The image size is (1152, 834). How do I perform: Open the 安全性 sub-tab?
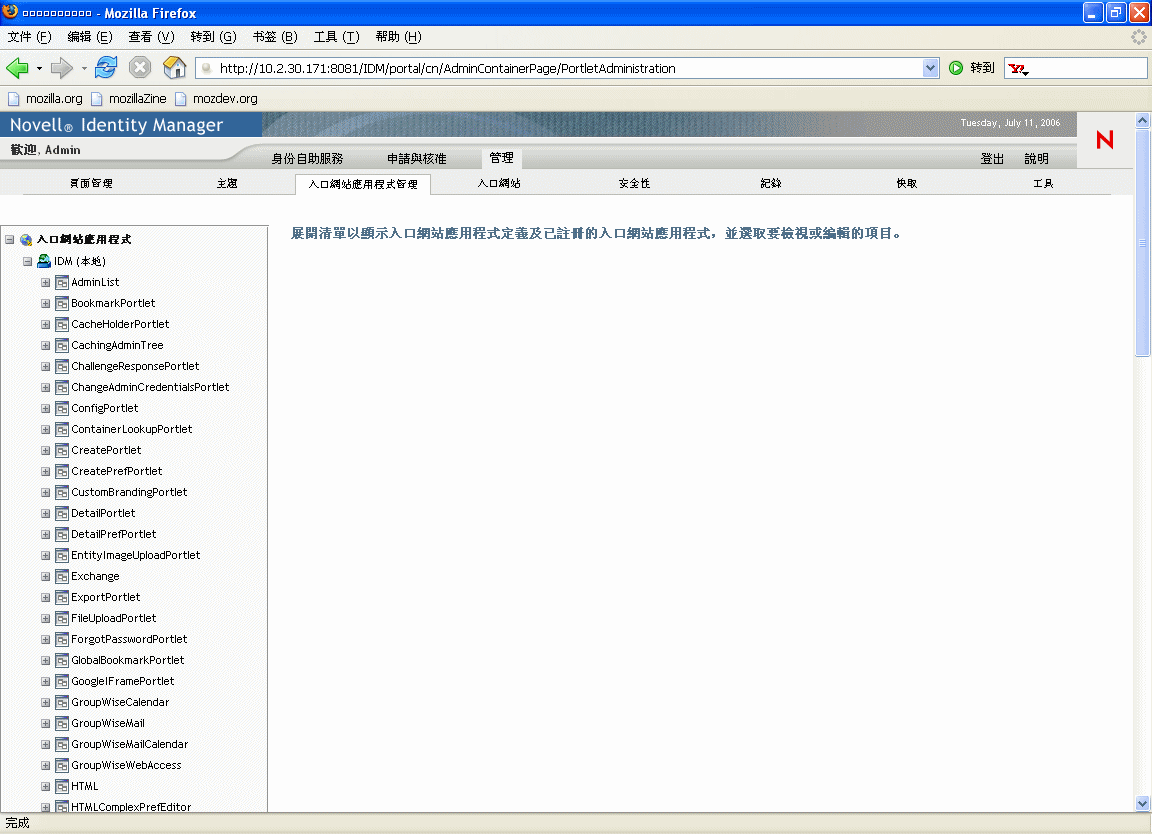pyautogui.click(x=635, y=184)
